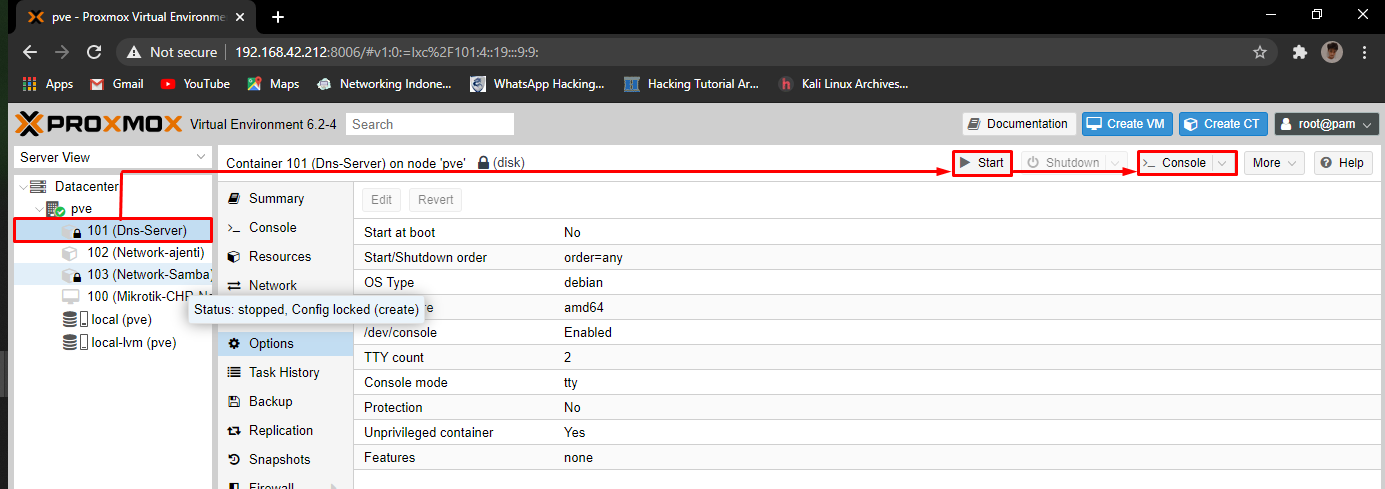Viewport: 1385px width, 489px height.
Task: Open the Snapshots tab
Action: (285, 459)
